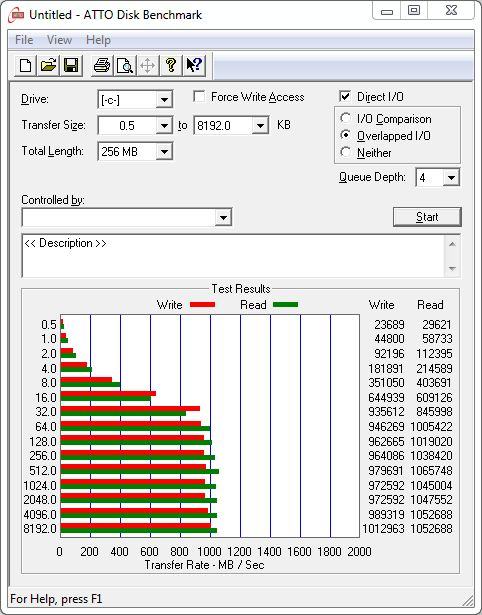This screenshot has height=615, width=482.
Task: Open a benchmark file with the folder icon
Action: click(x=48, y=65)
